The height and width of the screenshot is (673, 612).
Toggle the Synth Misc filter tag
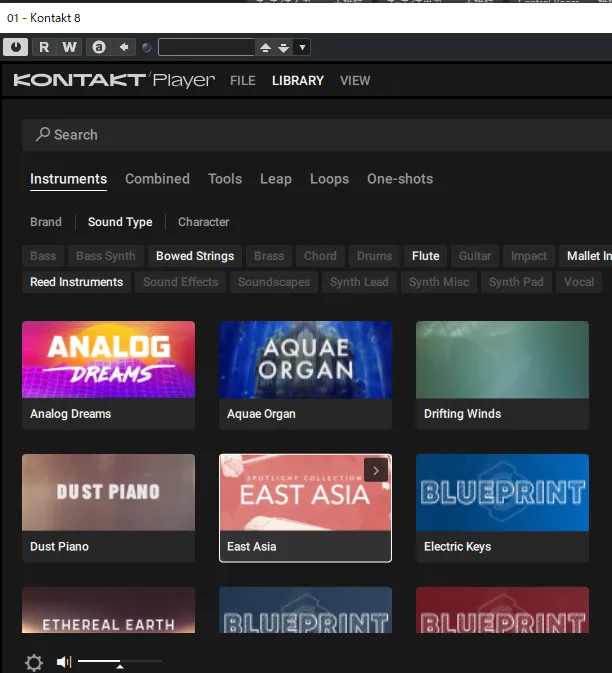point(439,282)
